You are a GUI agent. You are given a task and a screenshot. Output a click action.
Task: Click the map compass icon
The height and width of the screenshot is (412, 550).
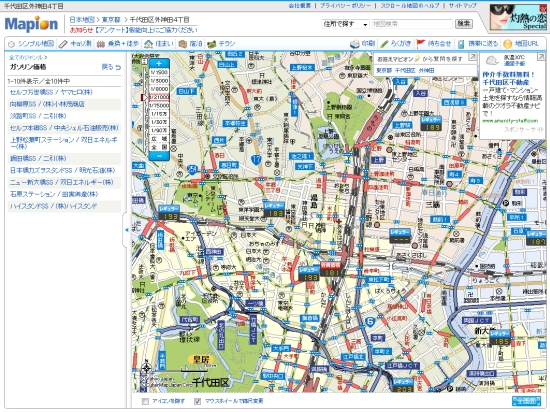pyautogui.click(x=146, y=368)
